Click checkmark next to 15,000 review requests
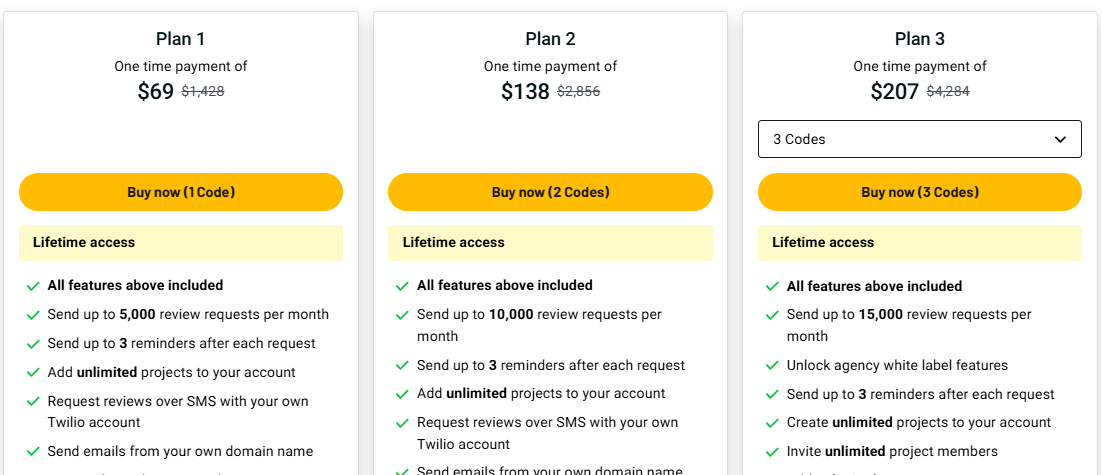The width and height of the screenshot is (1102, 475). (x=772, y=315)
